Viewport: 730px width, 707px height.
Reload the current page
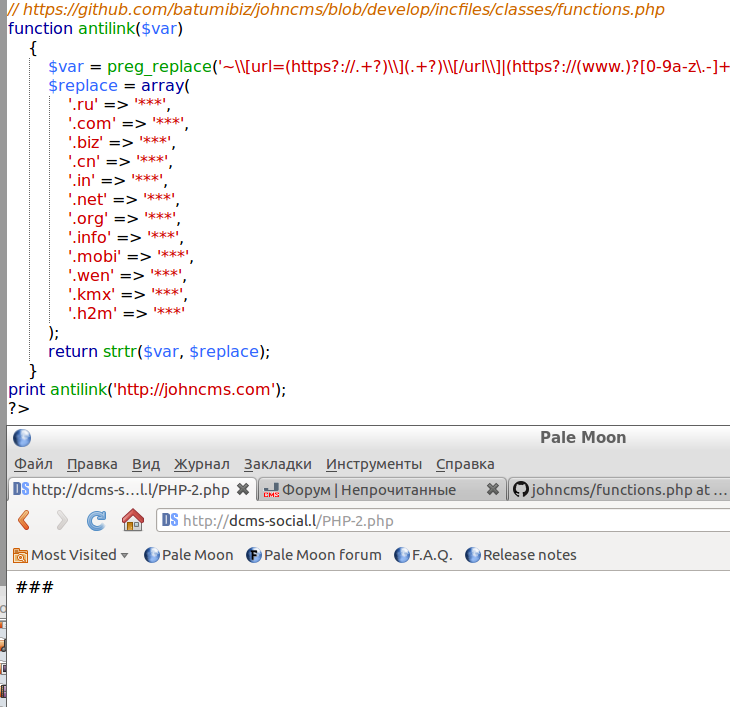(96, 520)
